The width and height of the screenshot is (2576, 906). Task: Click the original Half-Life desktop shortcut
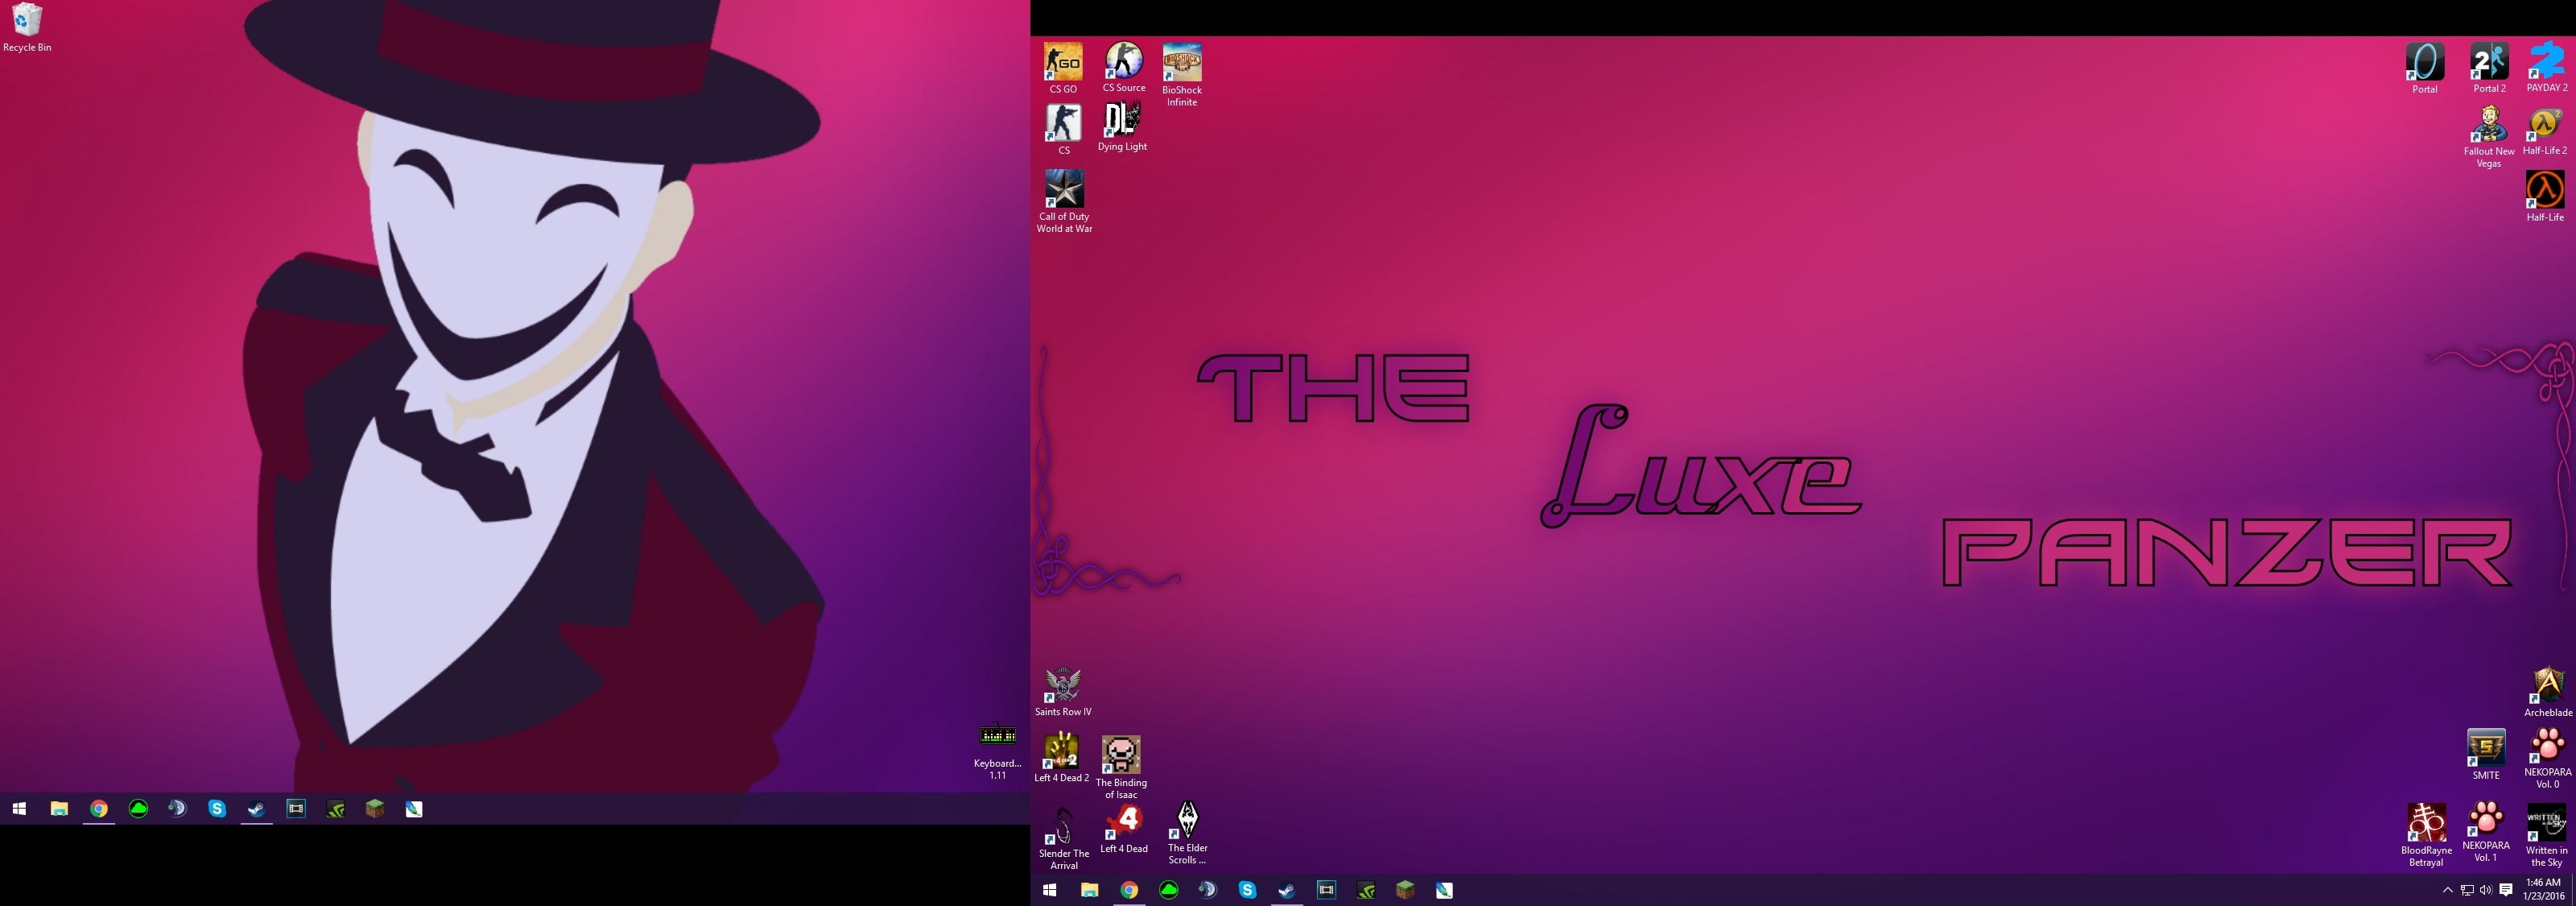tap(2544, 196)
